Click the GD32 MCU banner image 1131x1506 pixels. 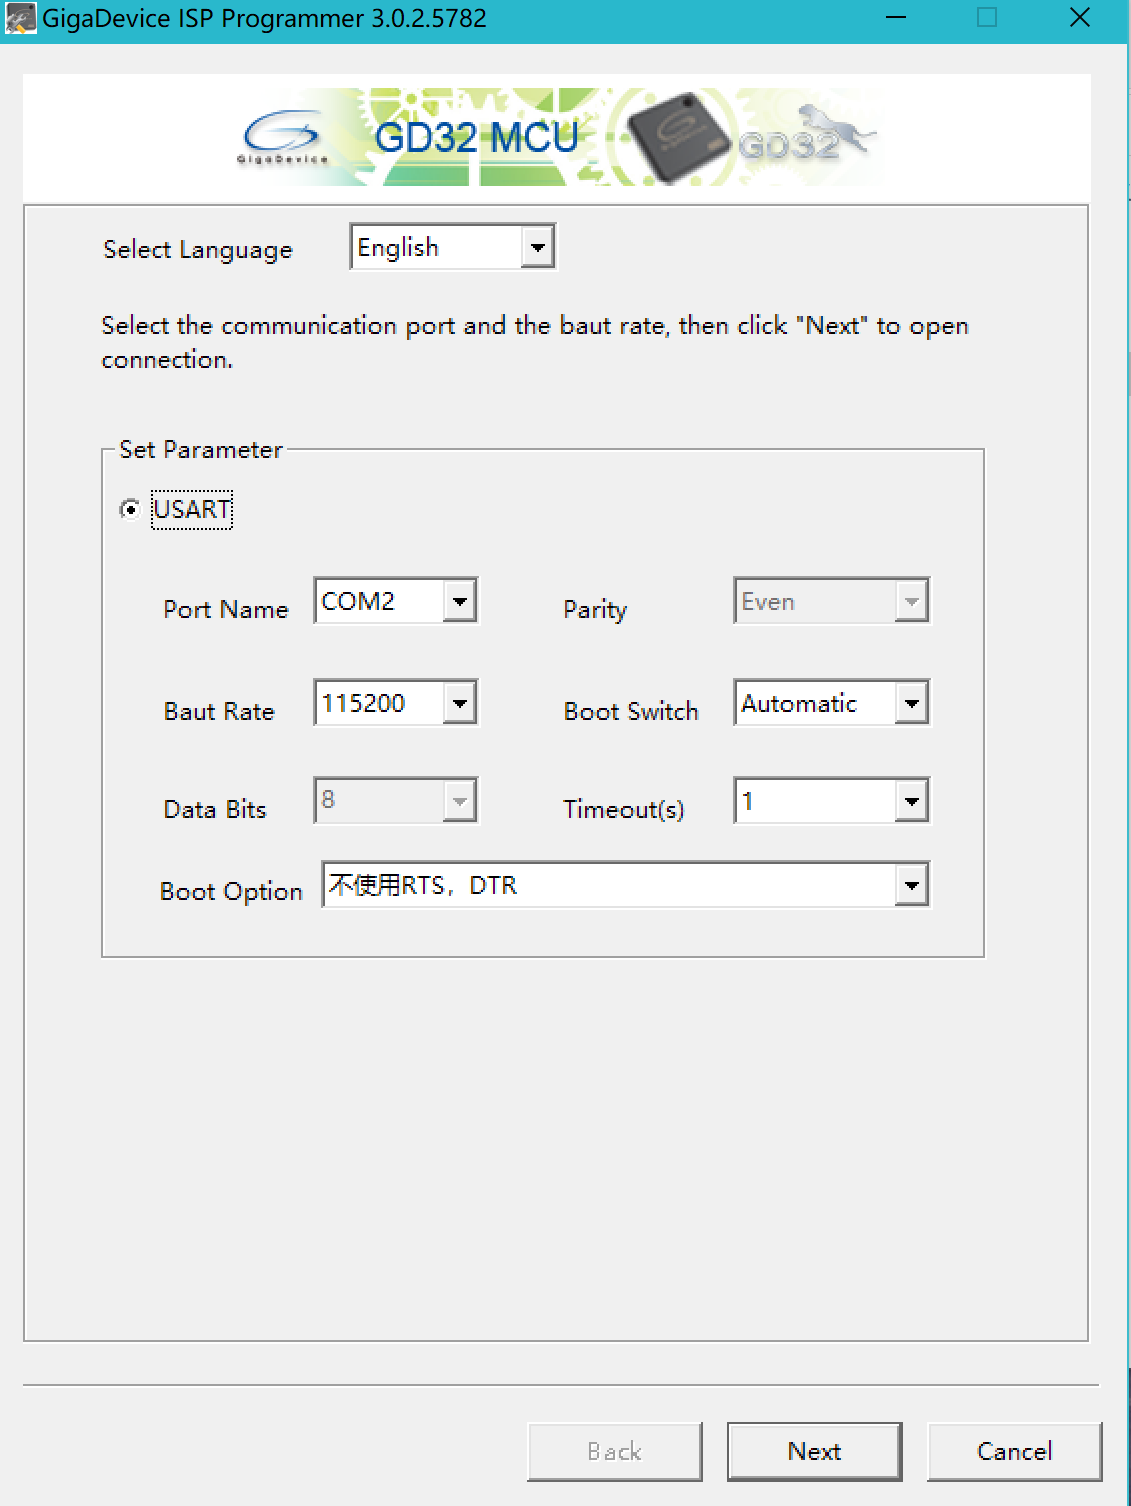coord(557,137)
